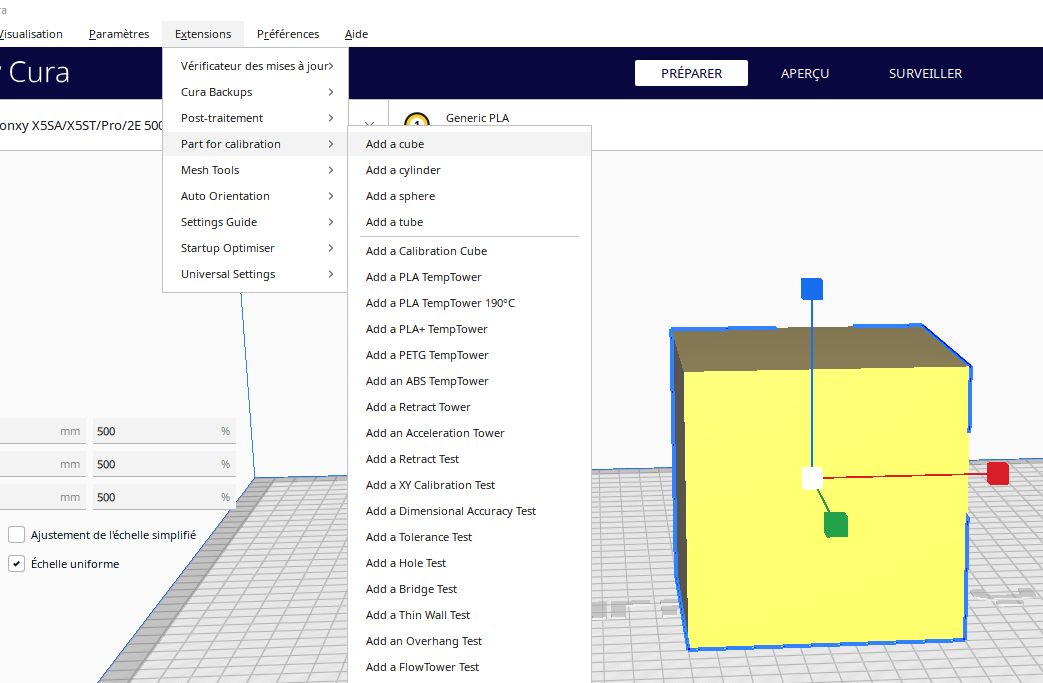Choose Add a cube

coord(470,144)
